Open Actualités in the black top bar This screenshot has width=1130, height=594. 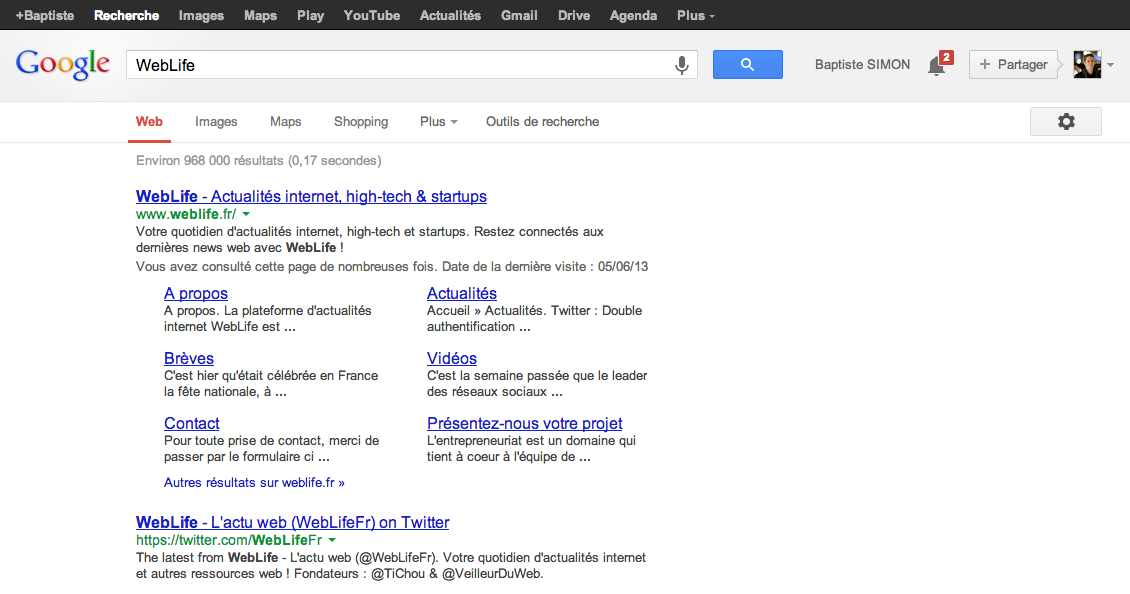coord(450,15)
